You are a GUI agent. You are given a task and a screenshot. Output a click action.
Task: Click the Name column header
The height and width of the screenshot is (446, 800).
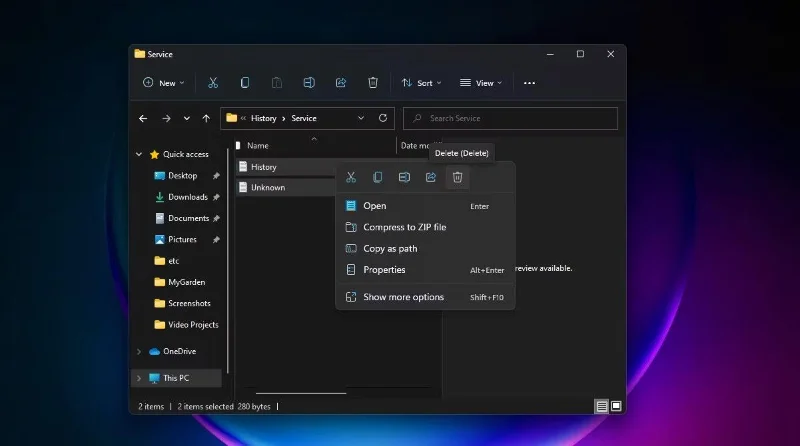tap(258, 145)
